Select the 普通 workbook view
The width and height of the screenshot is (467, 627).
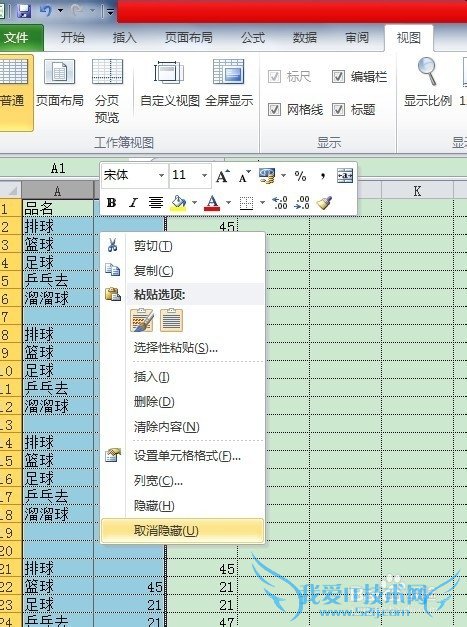pyautogui.click(x=14, y=93)
